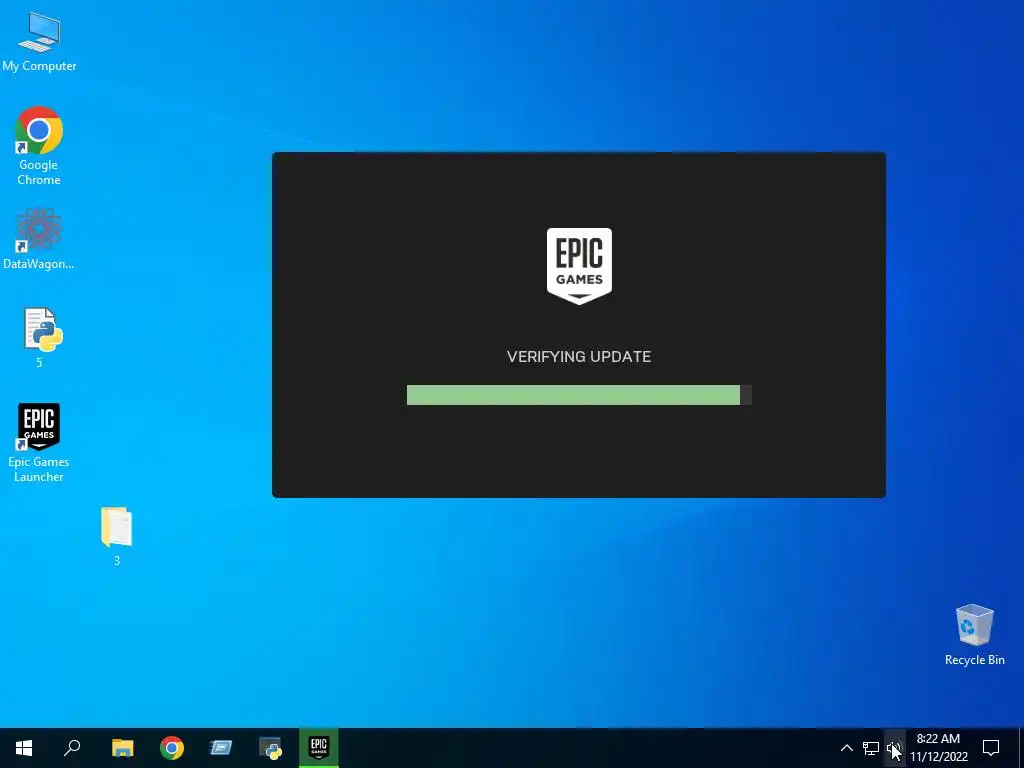The height and width of the screenshot is (768, 1024).
Task: Click the VERIFYING UPDATE status text
Action: (x=579, y=357)
